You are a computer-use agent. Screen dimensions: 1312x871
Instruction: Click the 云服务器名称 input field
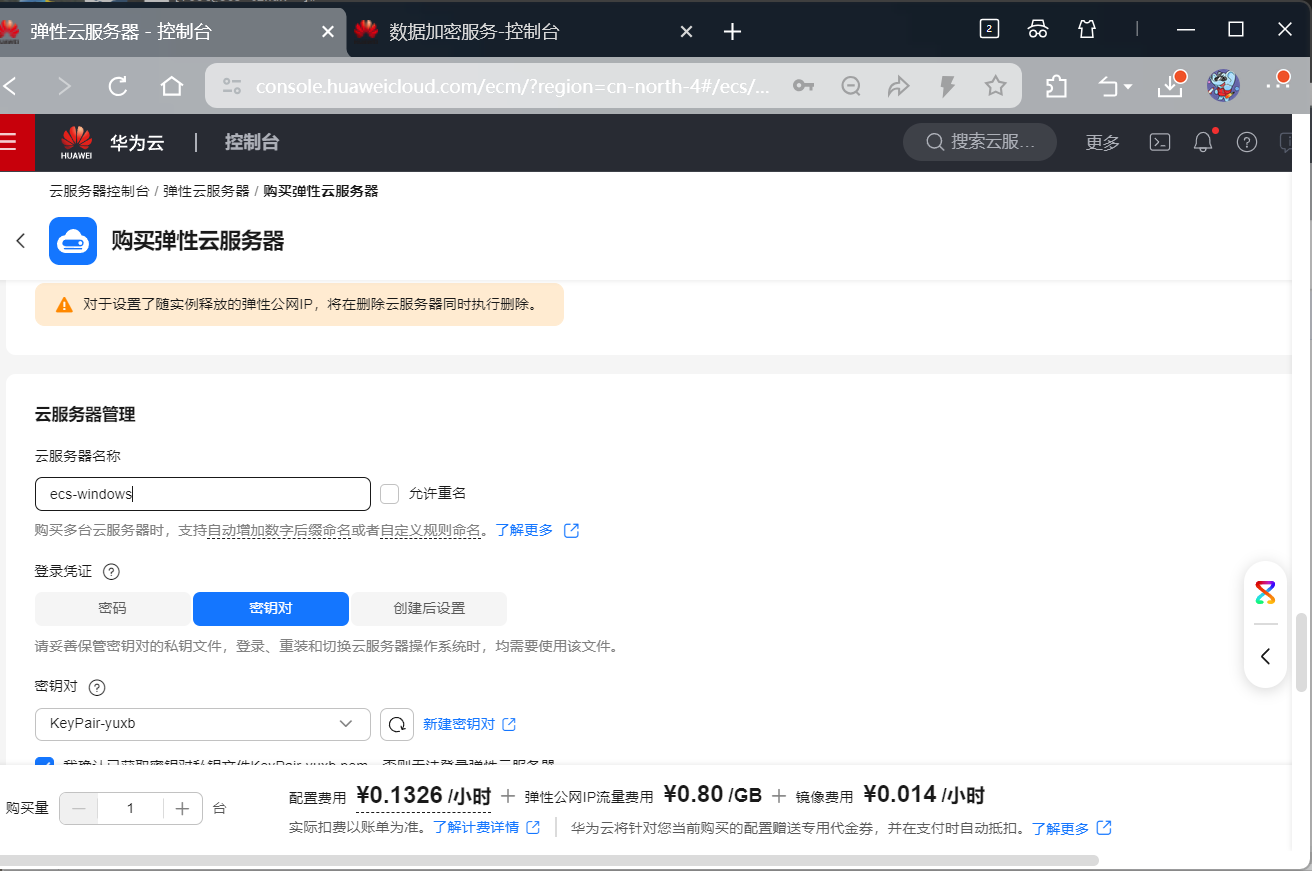(203, 493)
